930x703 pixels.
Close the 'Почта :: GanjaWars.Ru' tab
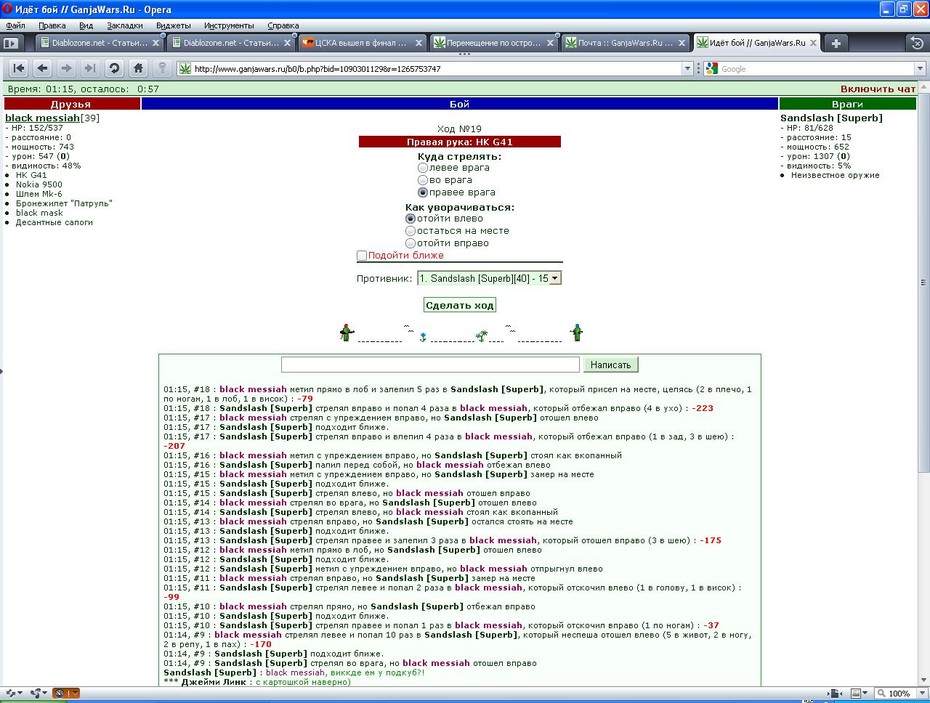[x=681, y=43]
